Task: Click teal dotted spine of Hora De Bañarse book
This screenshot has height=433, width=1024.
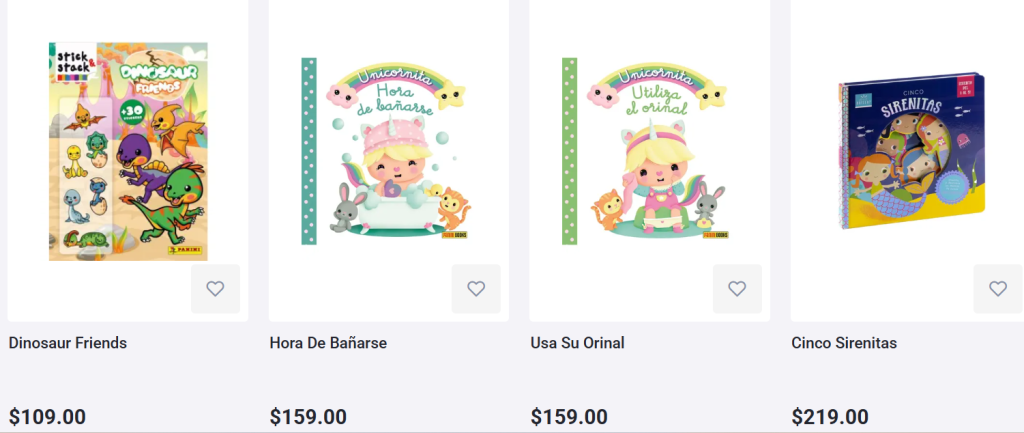Action: pos(309,151)
